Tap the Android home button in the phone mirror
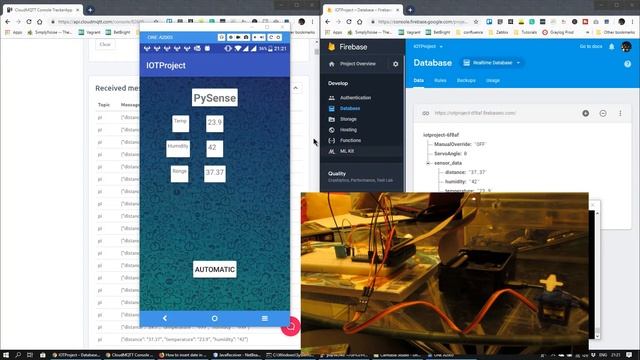 (x=215, y=318)
